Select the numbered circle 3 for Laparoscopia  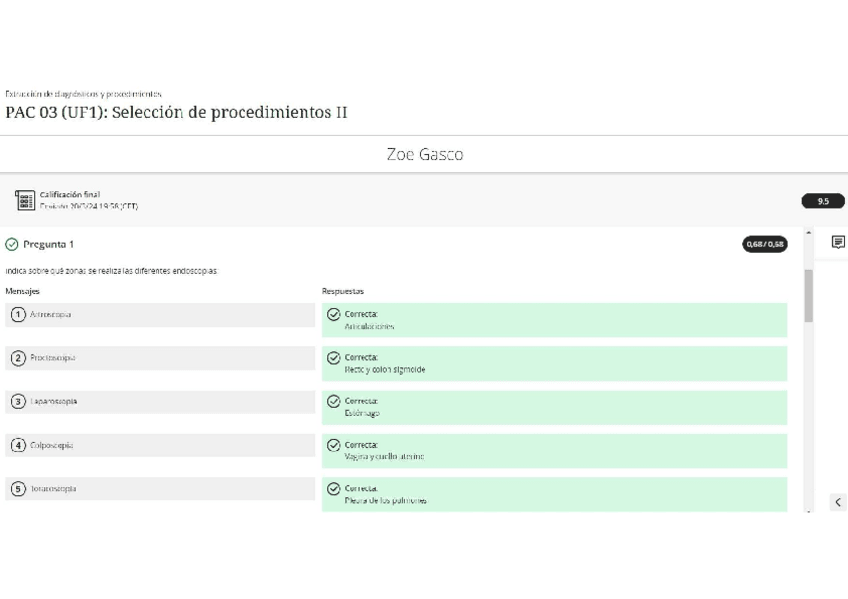18,402
